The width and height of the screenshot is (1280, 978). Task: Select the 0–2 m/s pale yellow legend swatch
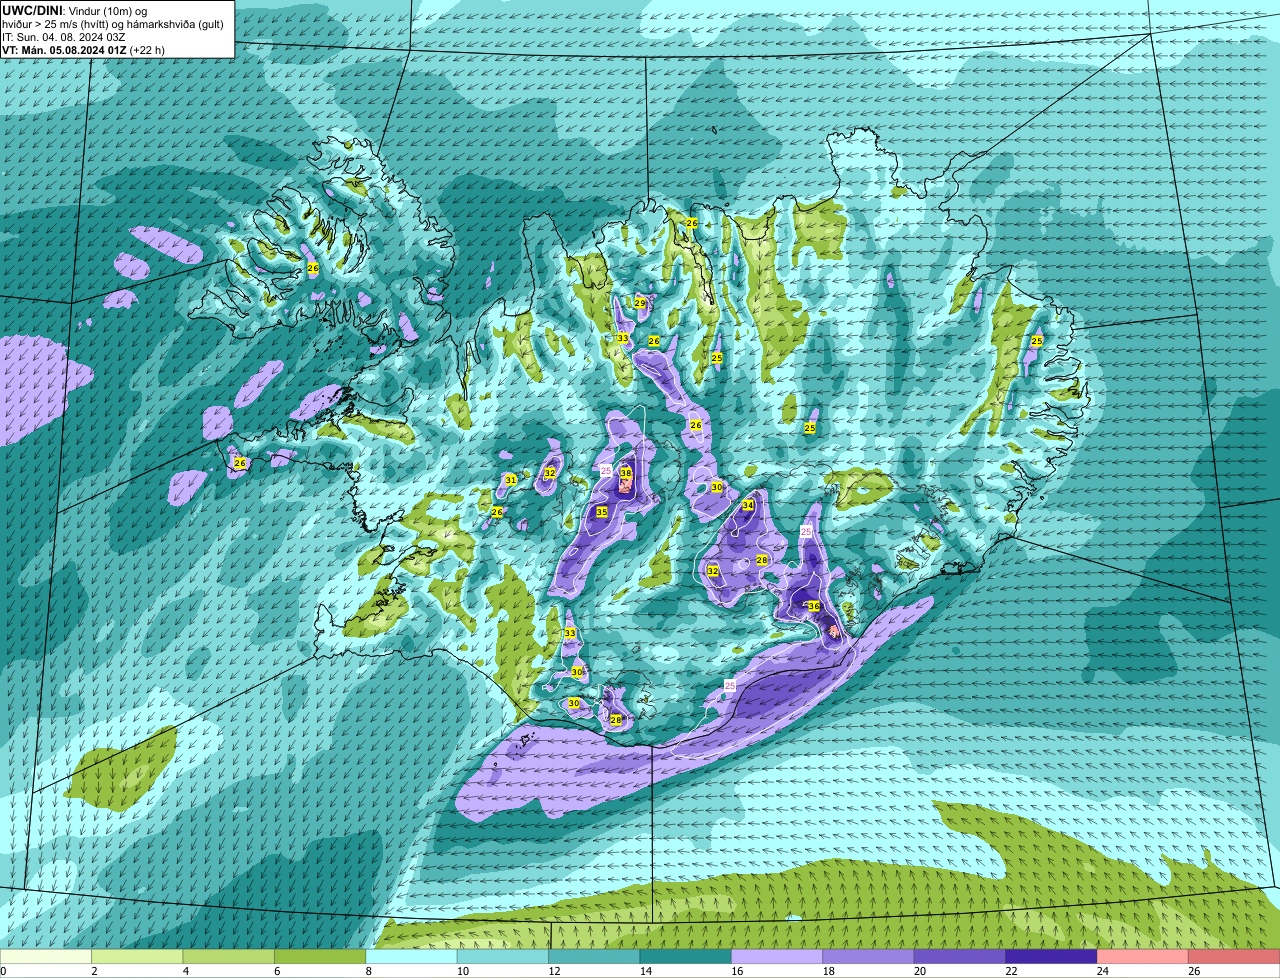(46, 956)
